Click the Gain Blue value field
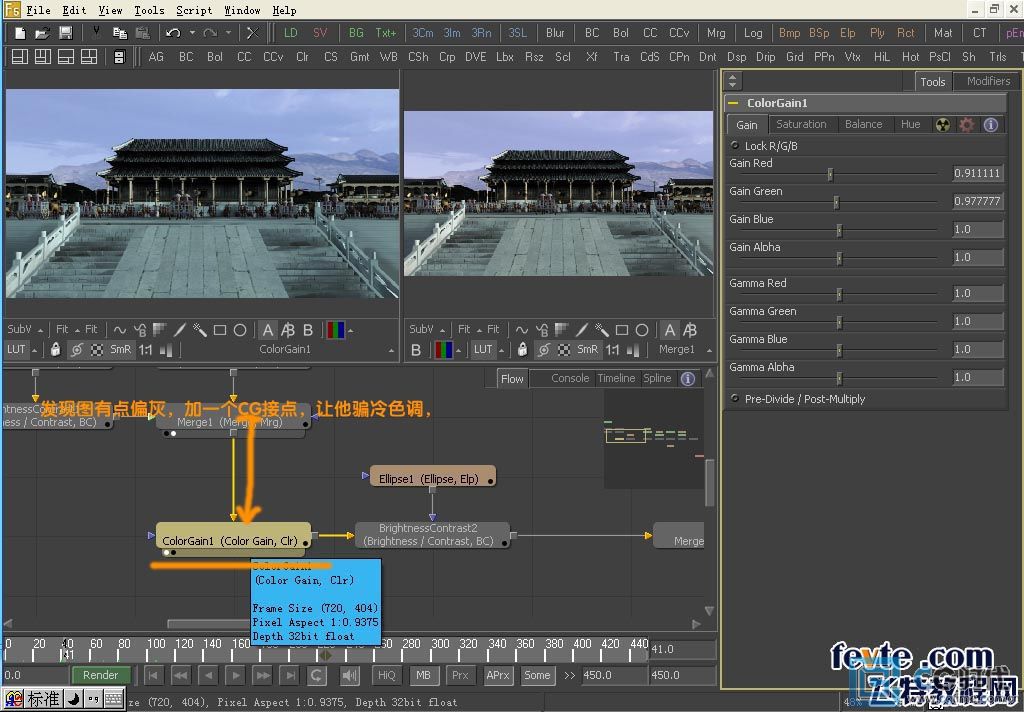Image resolution: width=1024 pixels, height=712 pixels. coord(978,229)
